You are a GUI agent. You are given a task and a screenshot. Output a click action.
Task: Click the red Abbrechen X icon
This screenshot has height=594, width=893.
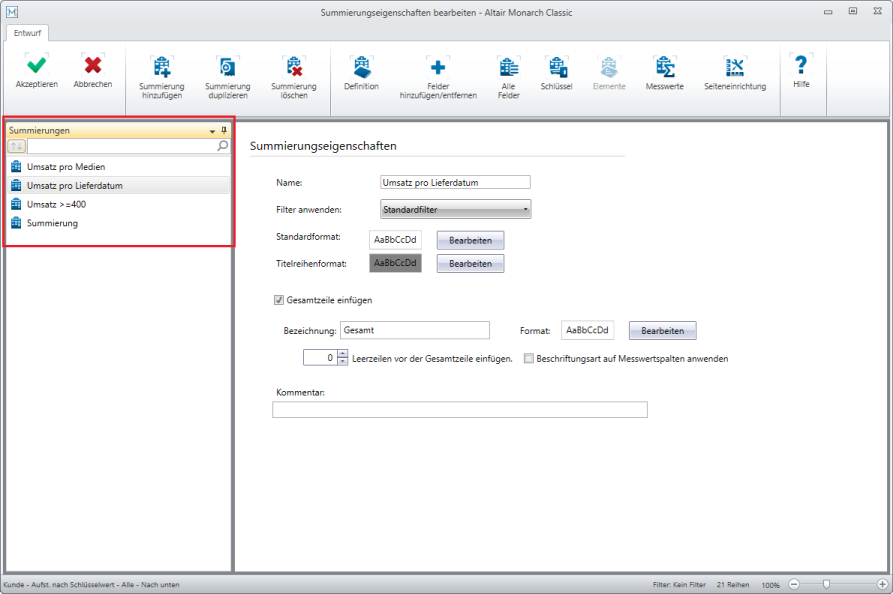click(x=92, y=66)
